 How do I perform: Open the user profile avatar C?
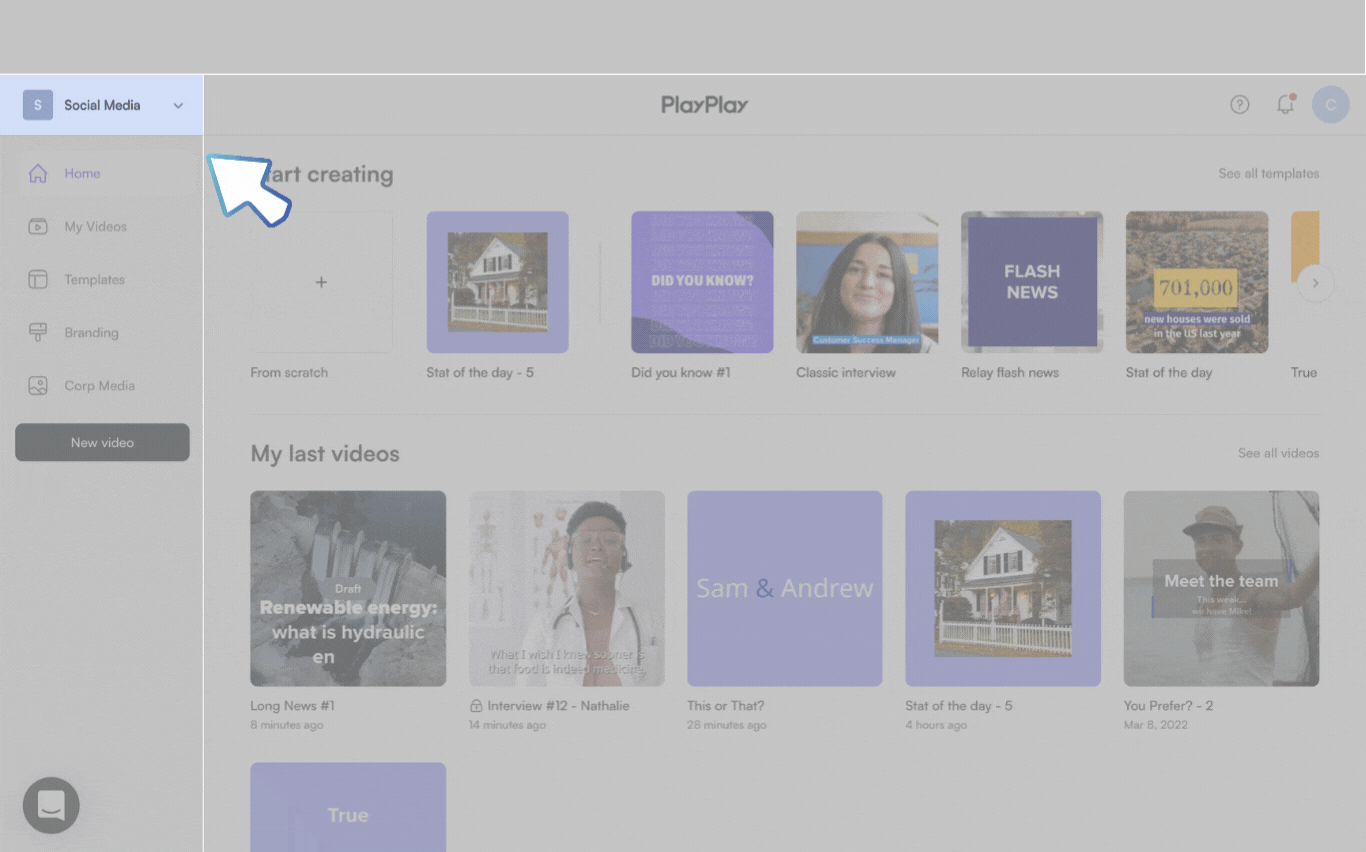point(1331,104)
